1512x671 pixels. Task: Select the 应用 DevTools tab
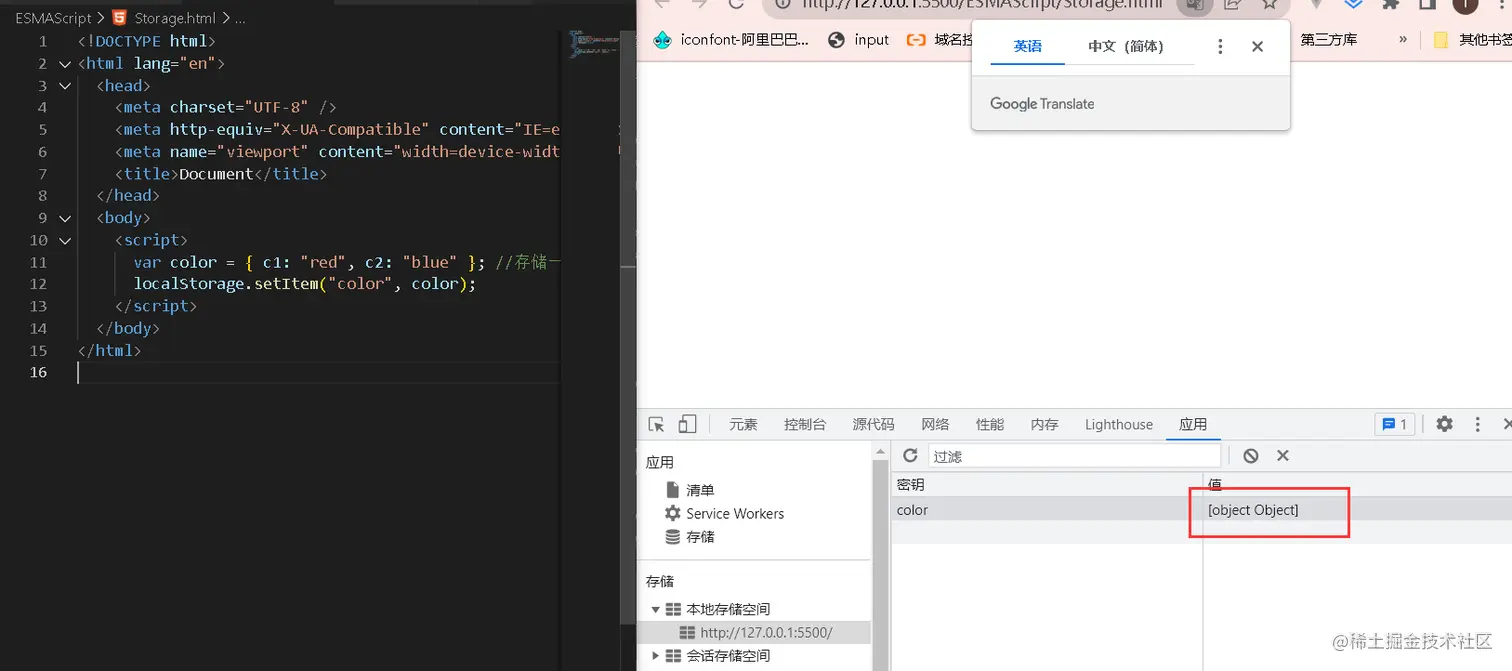click(1193, 424)
